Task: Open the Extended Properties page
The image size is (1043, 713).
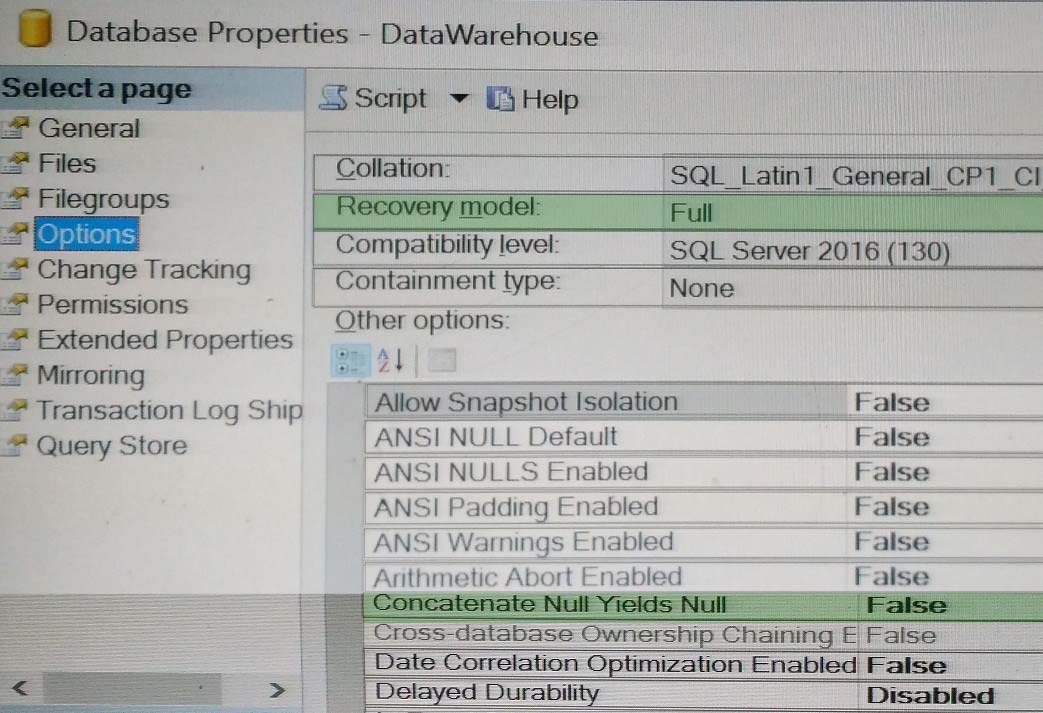Action: coord(165,339)
